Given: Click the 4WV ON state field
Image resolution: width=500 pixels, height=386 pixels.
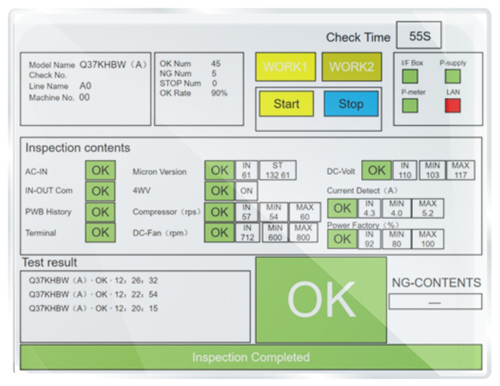Looking at the screenshot, I should pos(246,191).
